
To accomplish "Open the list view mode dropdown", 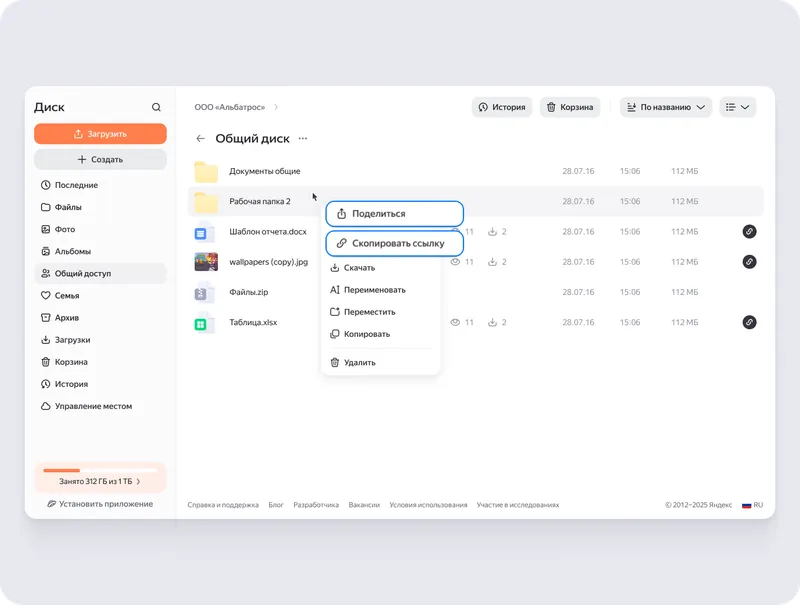I will pos(738,107).
